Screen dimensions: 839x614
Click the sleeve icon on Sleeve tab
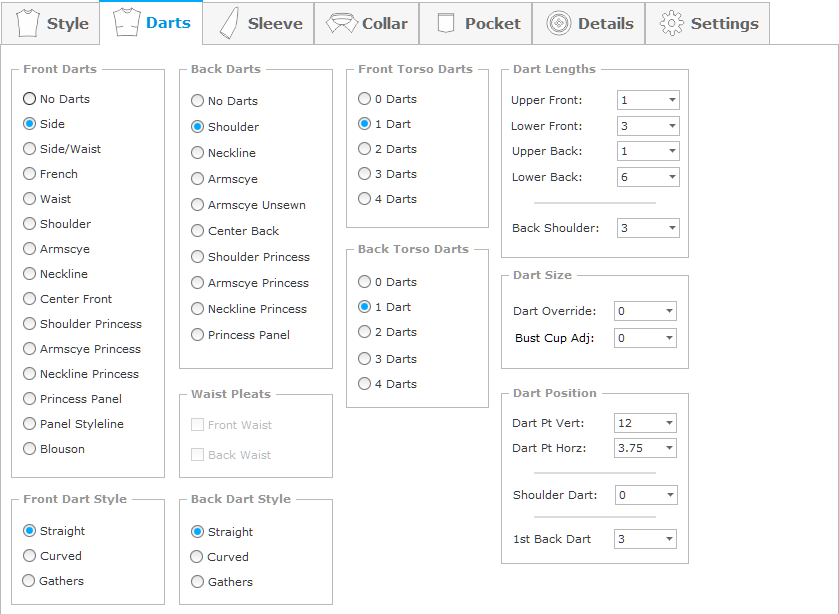(x=229, y=23)
